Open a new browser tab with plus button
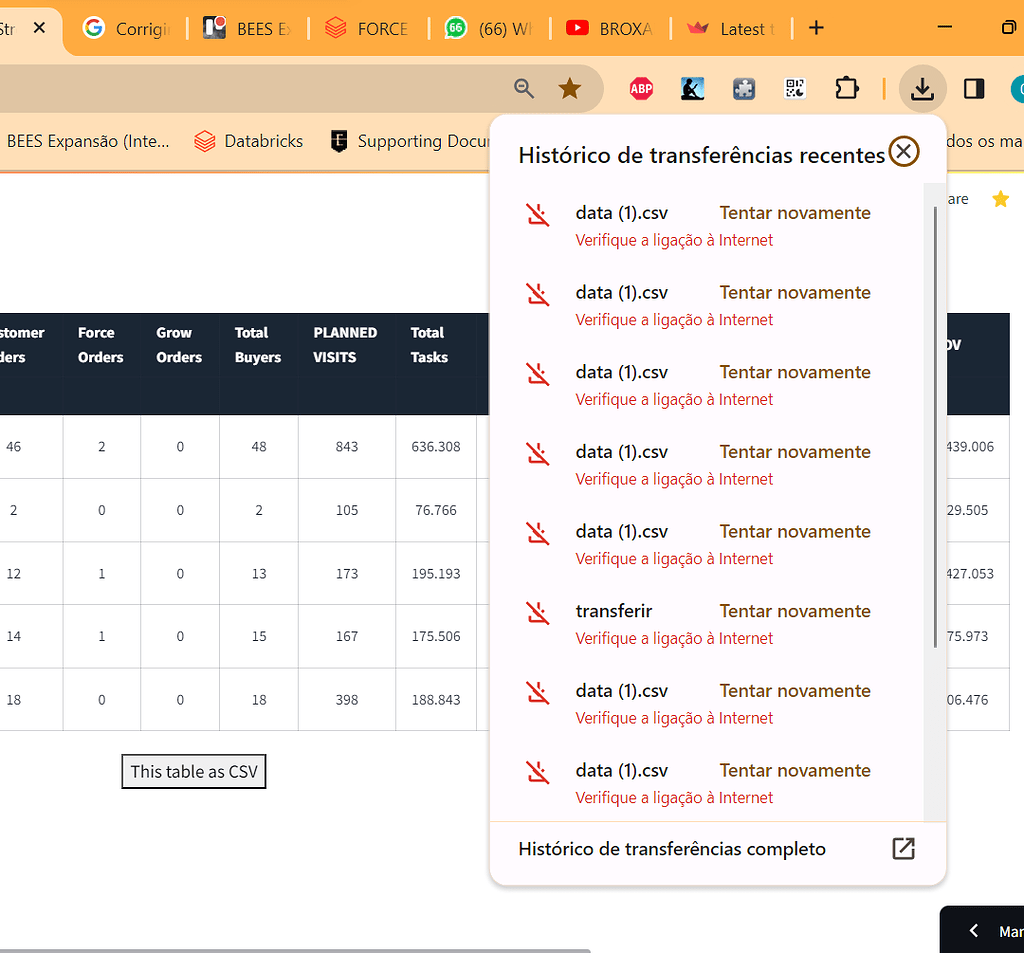The height and width of the screenshot is (953, 1024). point(816,28)
